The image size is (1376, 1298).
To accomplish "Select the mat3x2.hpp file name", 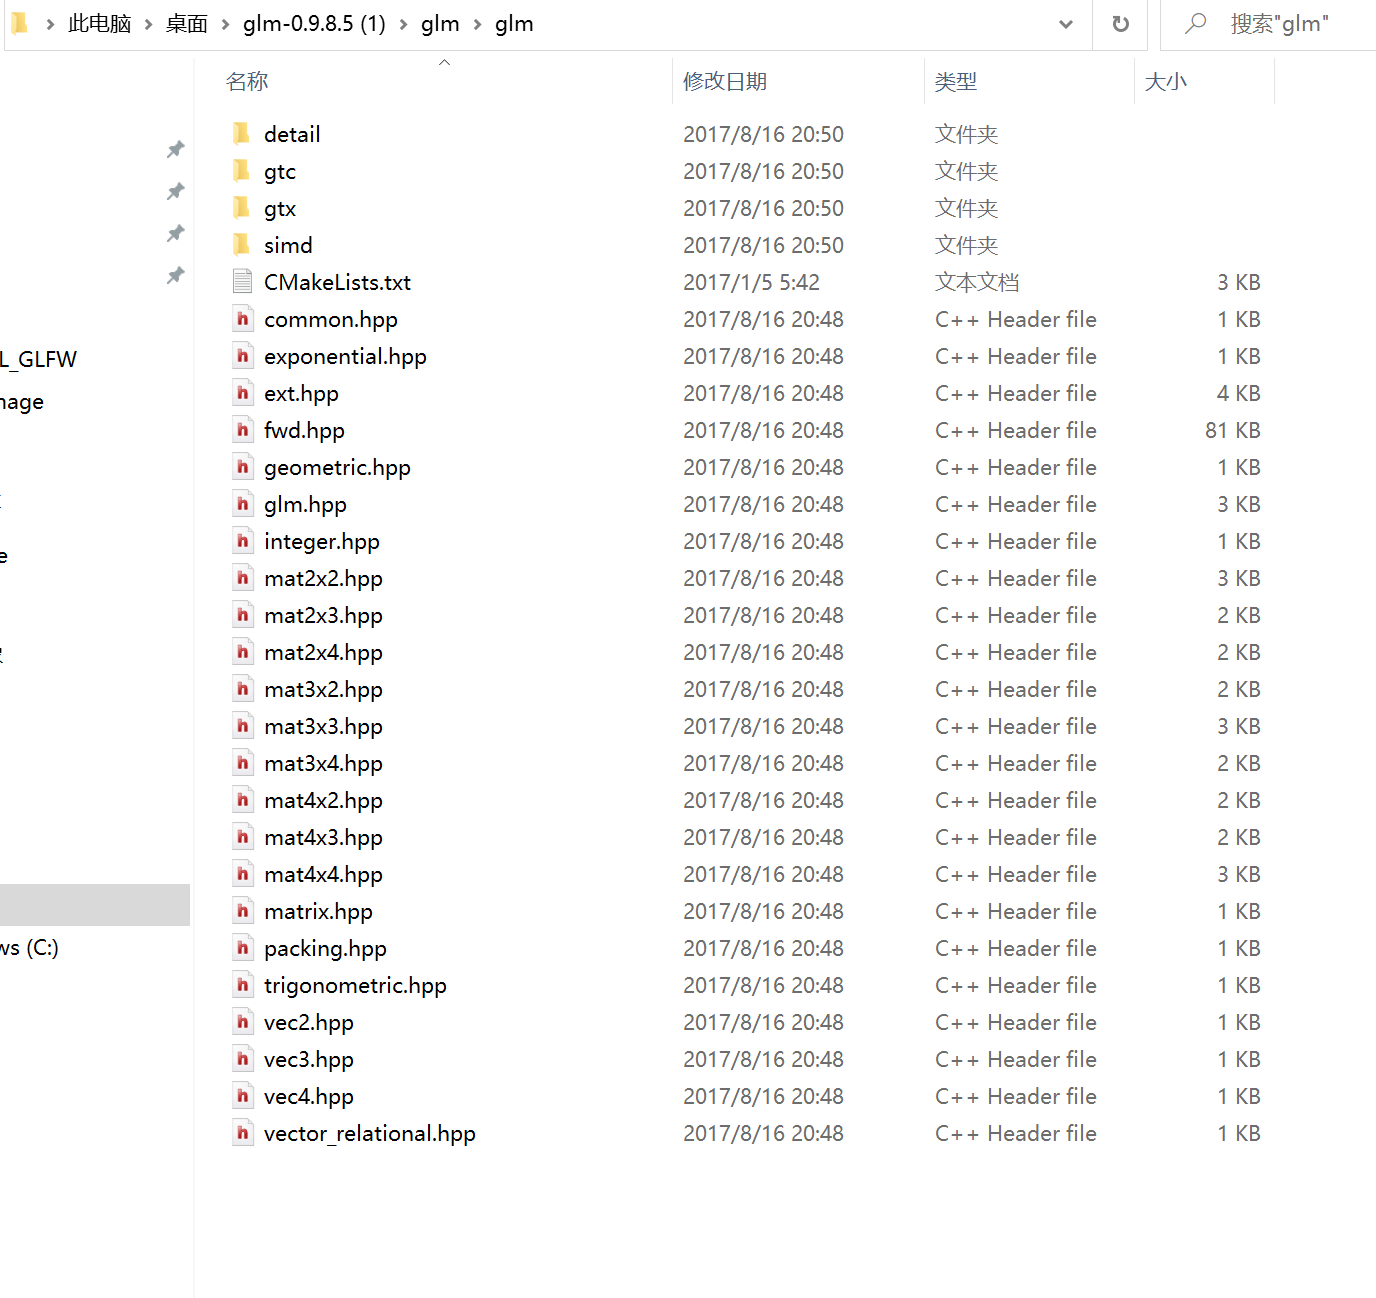I will [x=323, y=689].
